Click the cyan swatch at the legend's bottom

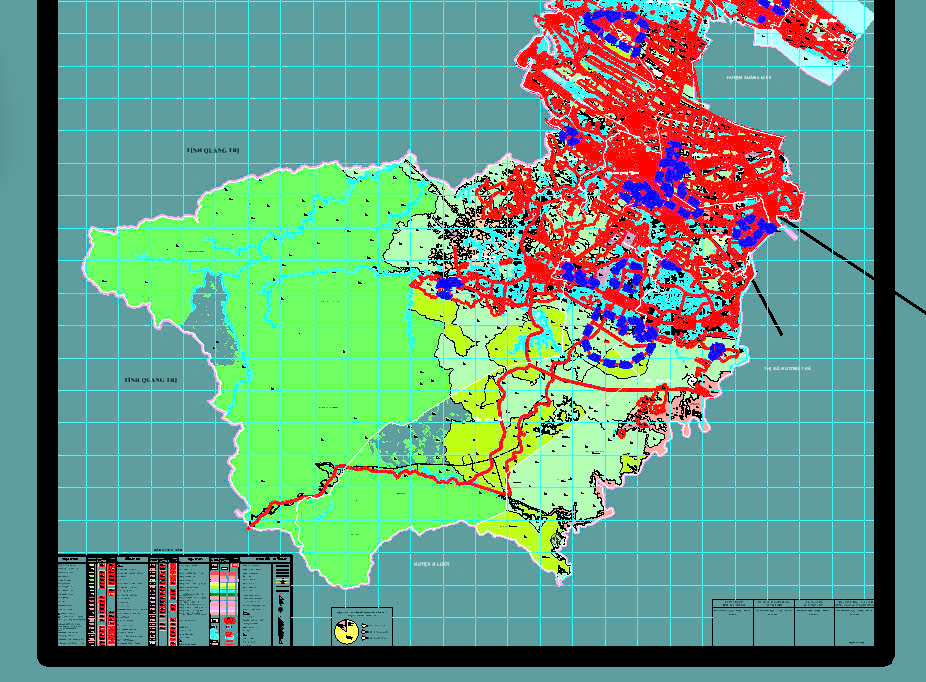click(215, 634)
